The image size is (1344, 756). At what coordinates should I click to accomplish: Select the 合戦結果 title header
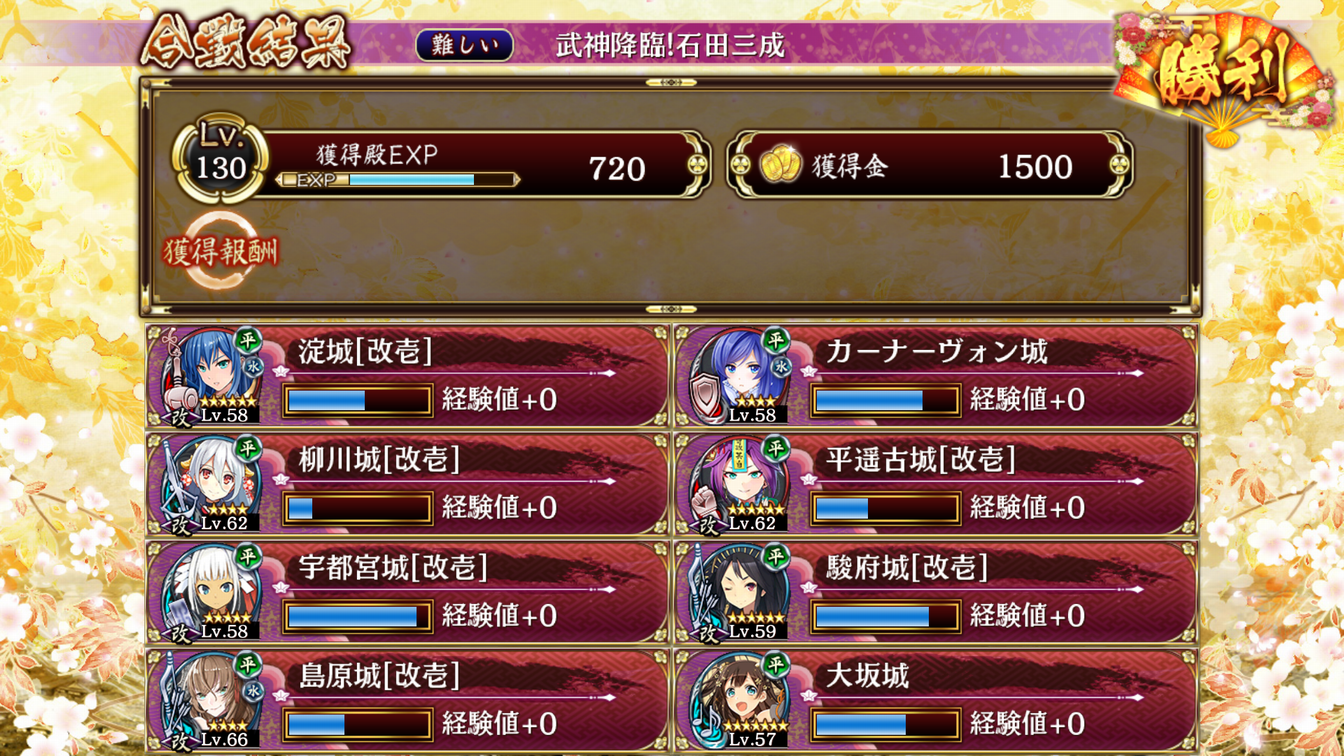(246, 45)
